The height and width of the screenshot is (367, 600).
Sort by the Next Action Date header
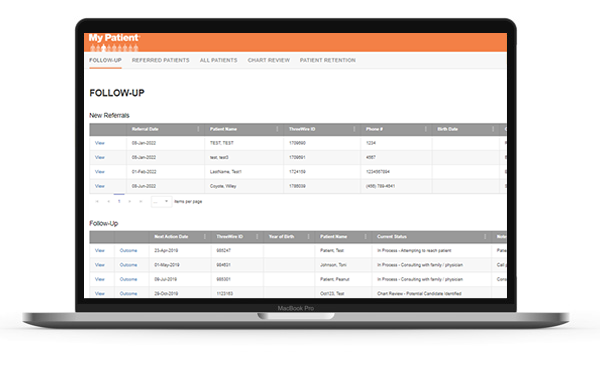pos(171,237)
